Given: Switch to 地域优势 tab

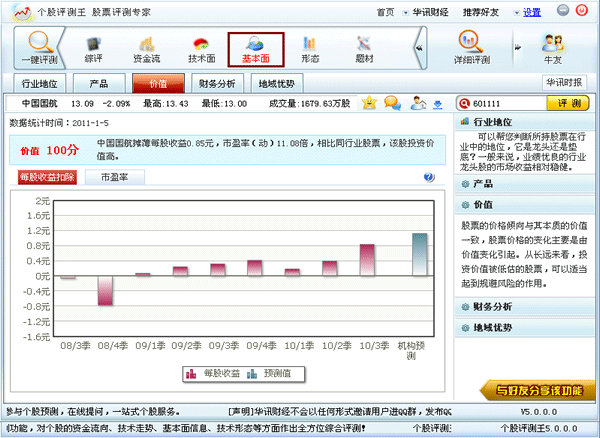Looking at the screenshot, I should pyautogui.click(x=277, y=83).
